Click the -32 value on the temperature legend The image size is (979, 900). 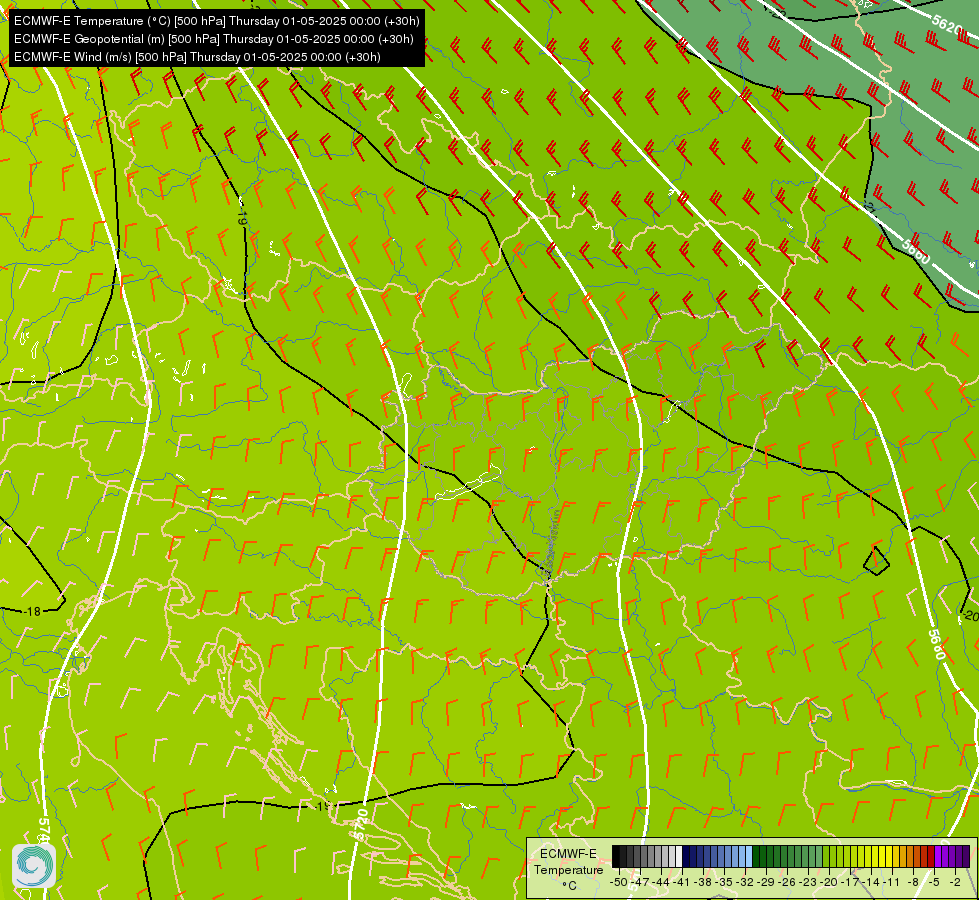click(745, 882)
